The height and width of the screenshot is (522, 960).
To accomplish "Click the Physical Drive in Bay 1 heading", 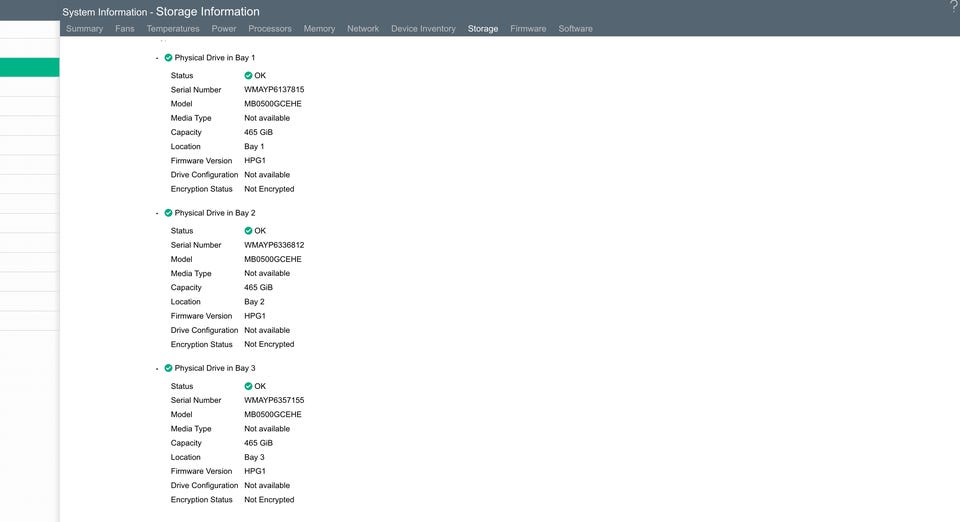I will 215,58.
